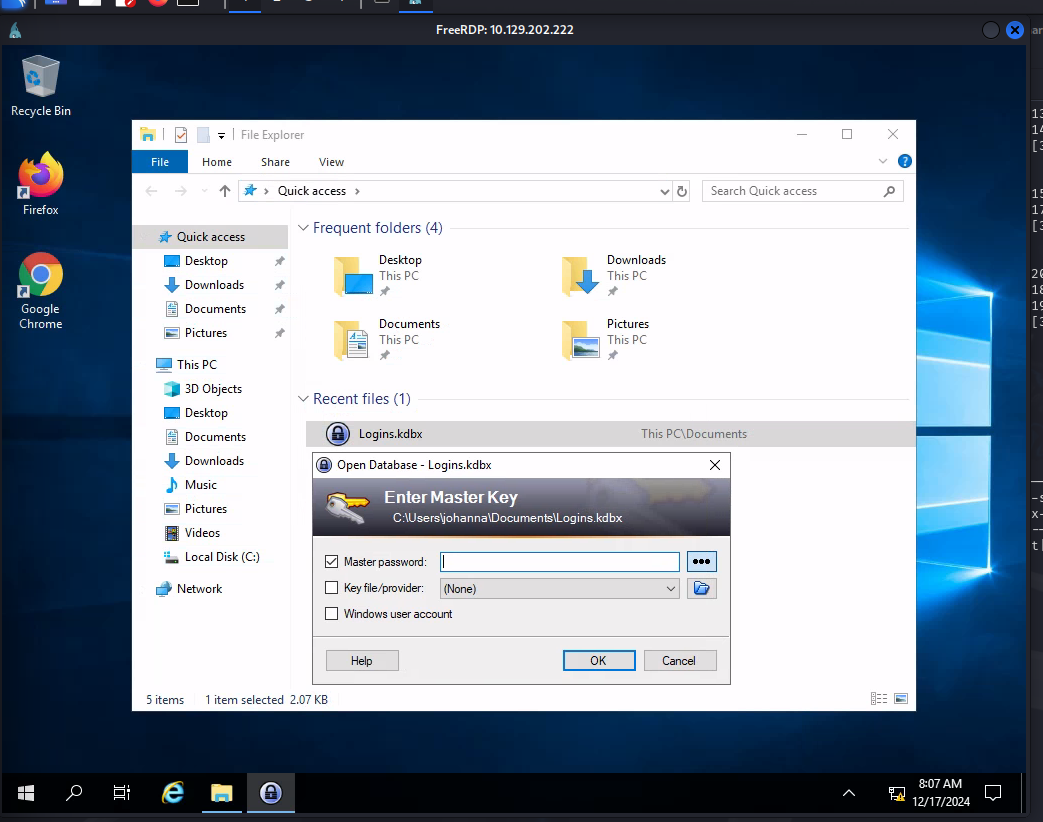Open the File menu tab
1043x822 pixels.
(159, 162)
